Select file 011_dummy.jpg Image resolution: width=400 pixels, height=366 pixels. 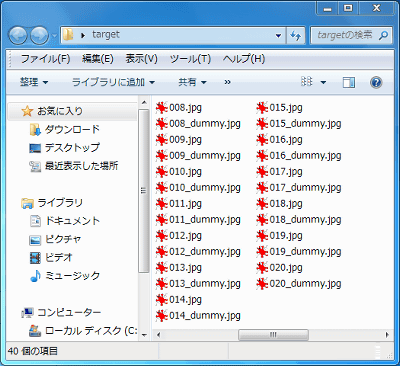pos(198,220)
